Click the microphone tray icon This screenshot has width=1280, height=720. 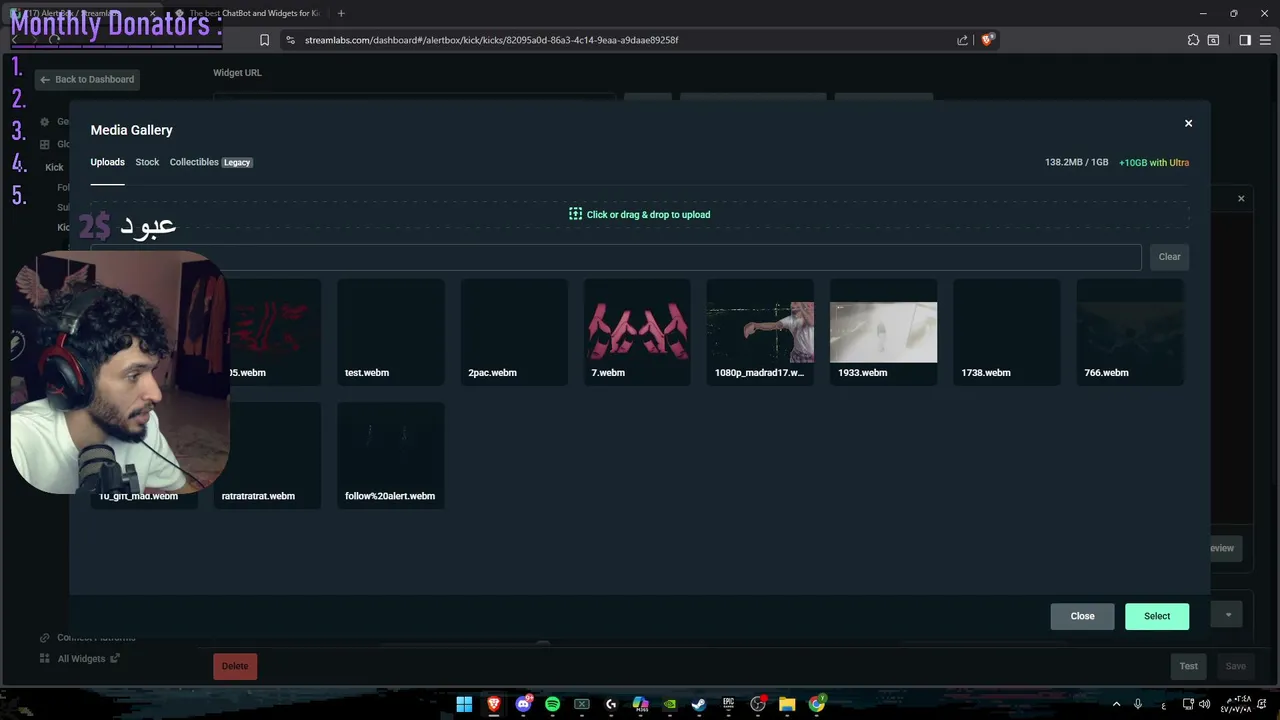click(x=1137, y=704)
